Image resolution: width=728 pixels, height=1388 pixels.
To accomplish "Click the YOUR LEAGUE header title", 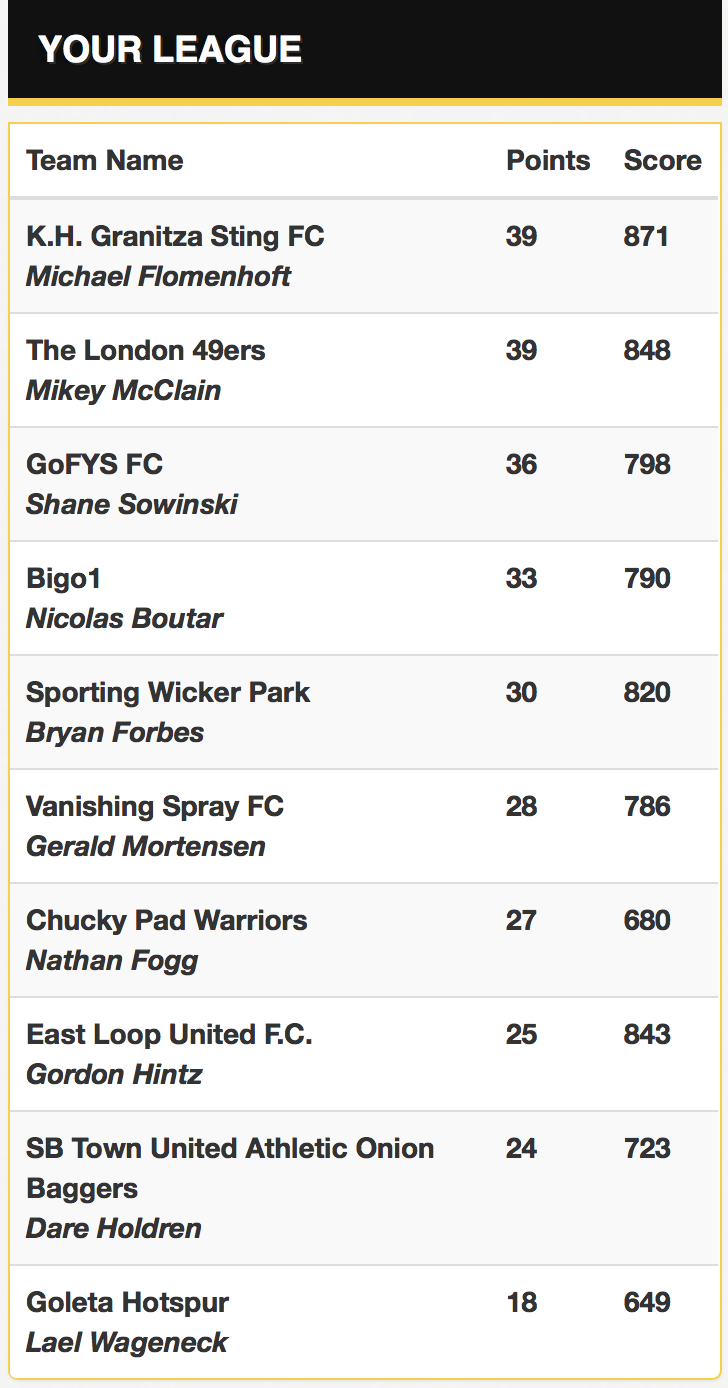I will click(x=170, y=49).
